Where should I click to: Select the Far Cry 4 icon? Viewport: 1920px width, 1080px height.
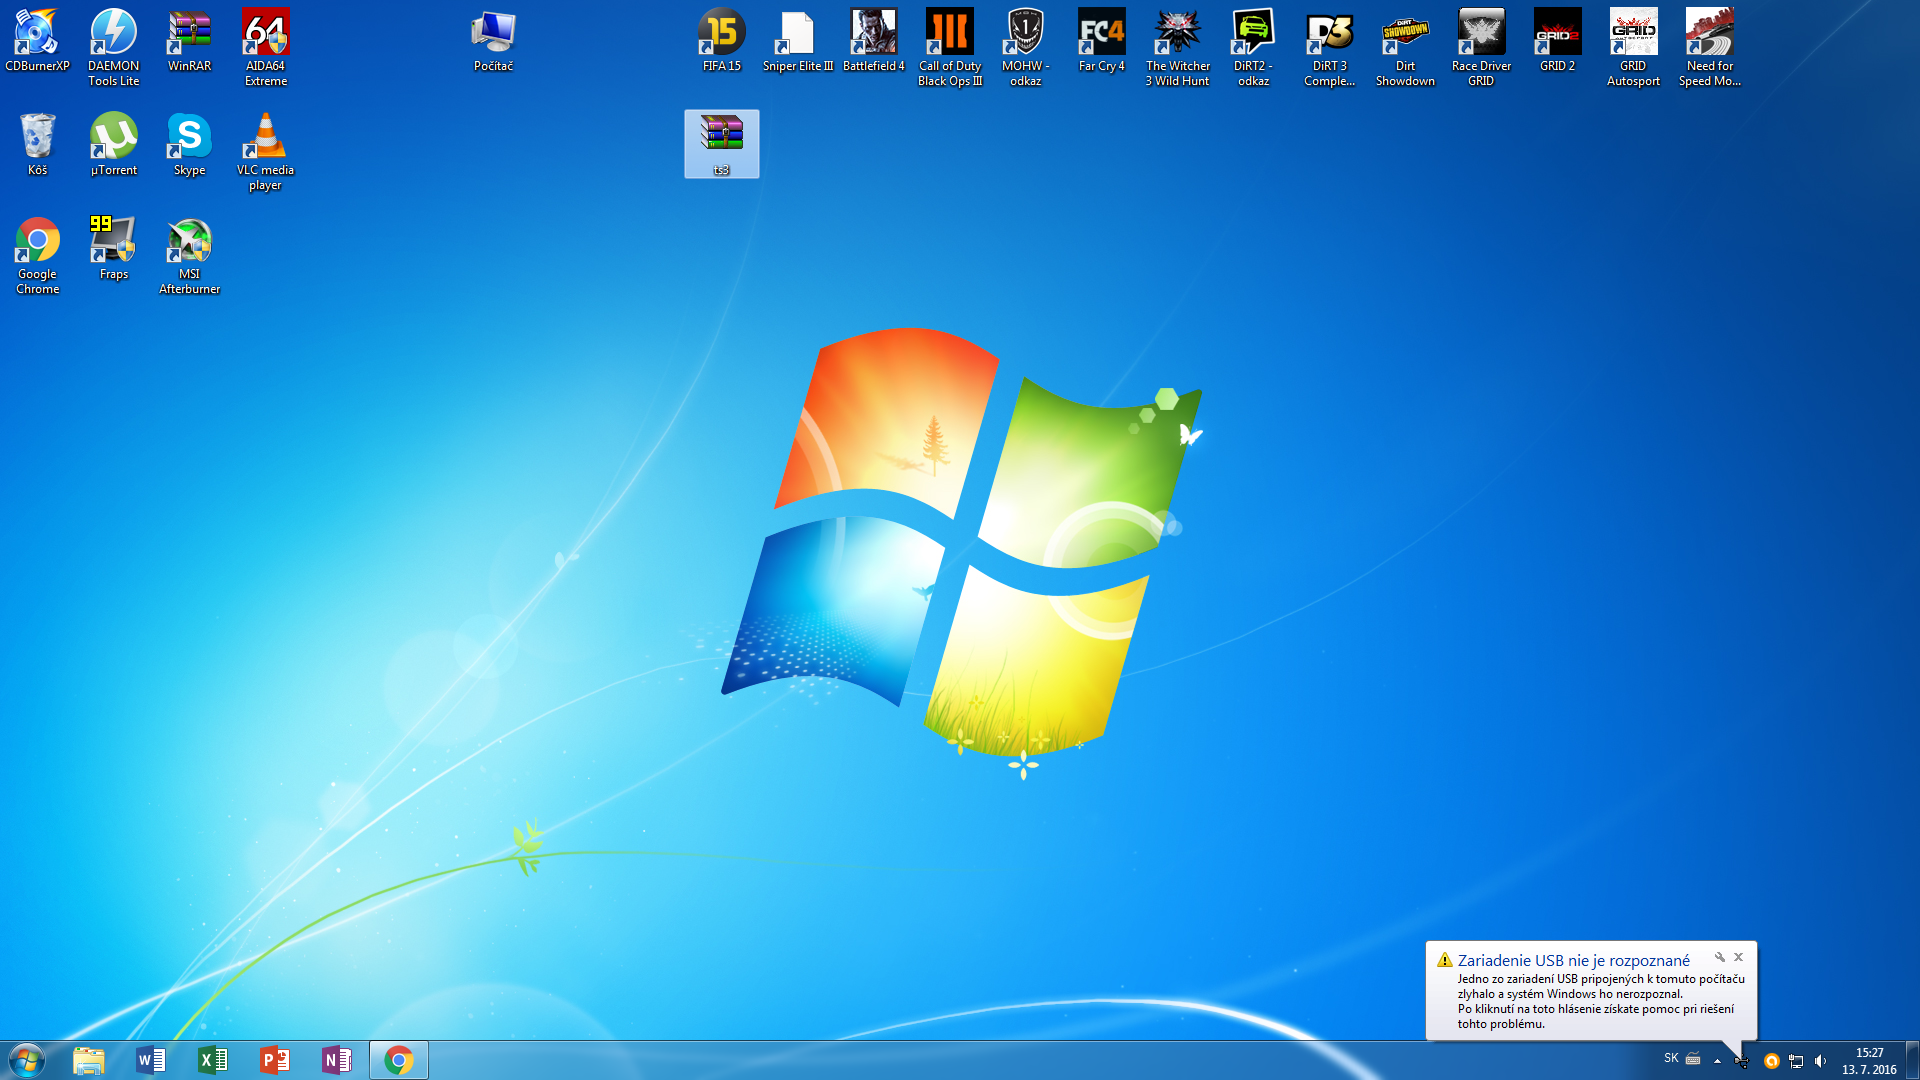coord(1101,41)
